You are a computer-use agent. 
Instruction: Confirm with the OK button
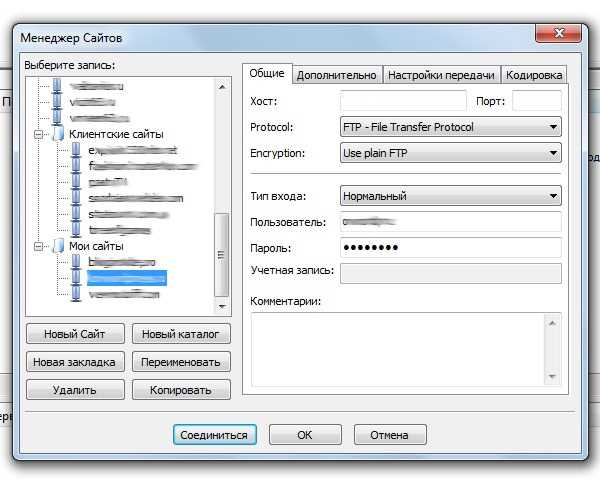305,435
